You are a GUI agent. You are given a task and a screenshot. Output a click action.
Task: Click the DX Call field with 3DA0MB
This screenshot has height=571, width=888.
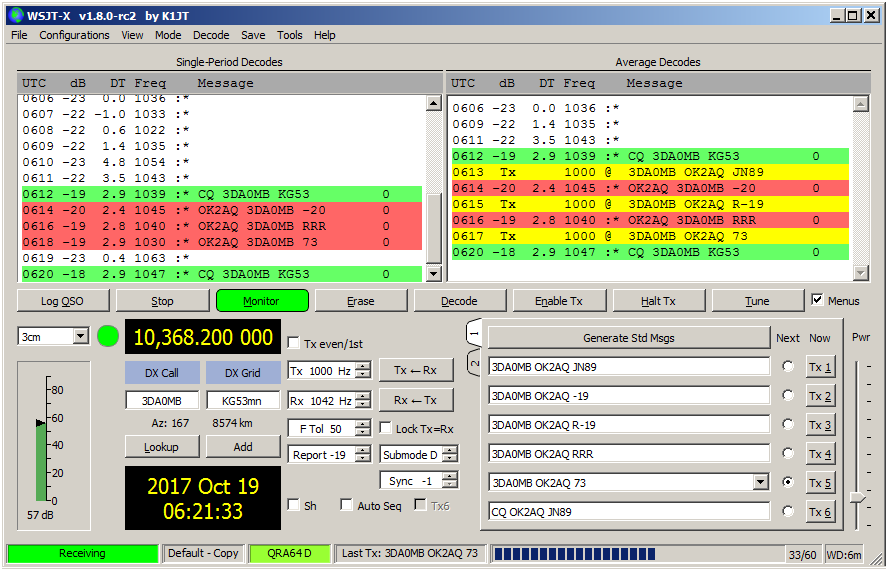click(162, 400)
